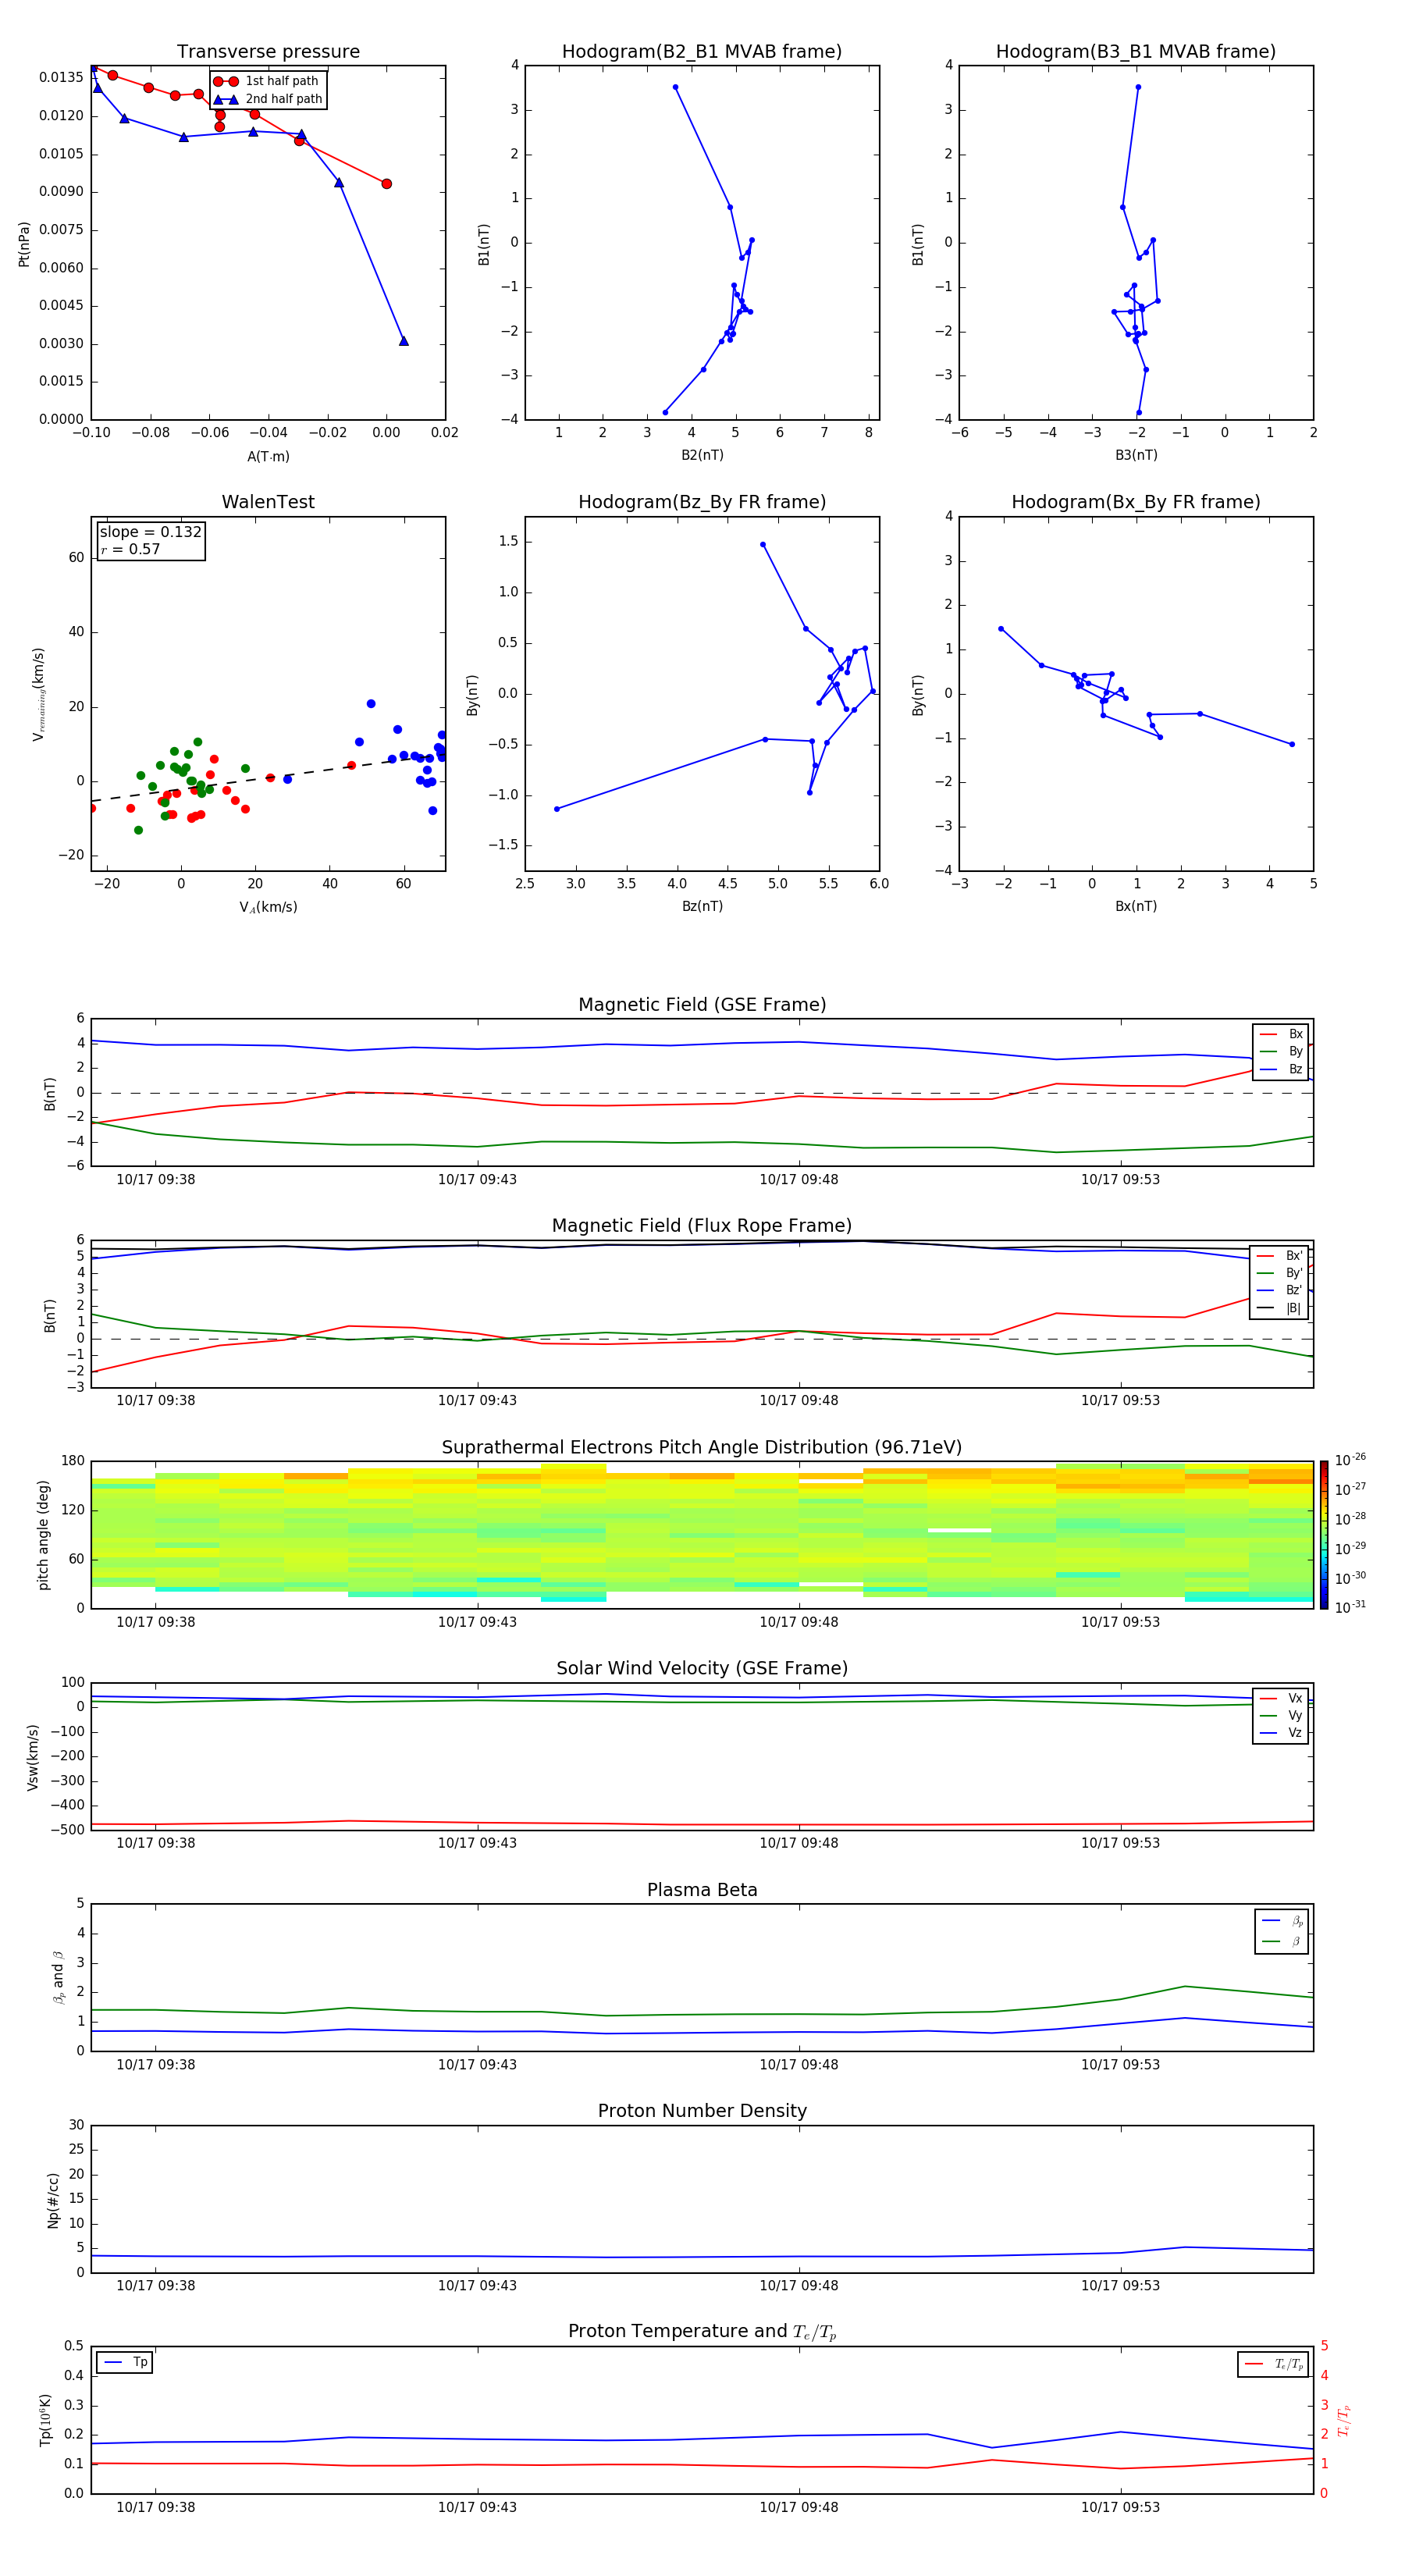
Task: Click the "slope = 0.132" annotation
Action: 150,532
